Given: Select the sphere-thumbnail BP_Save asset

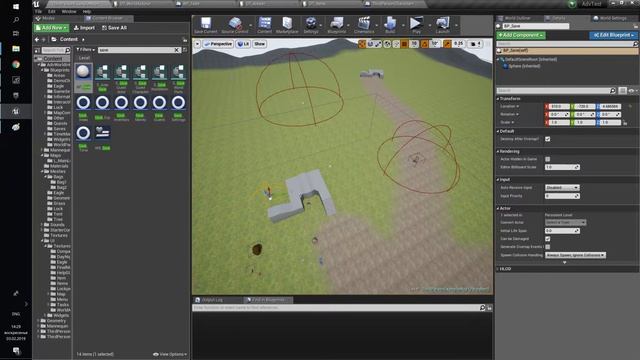Looking at the screenshot, I should pos(83,71).
